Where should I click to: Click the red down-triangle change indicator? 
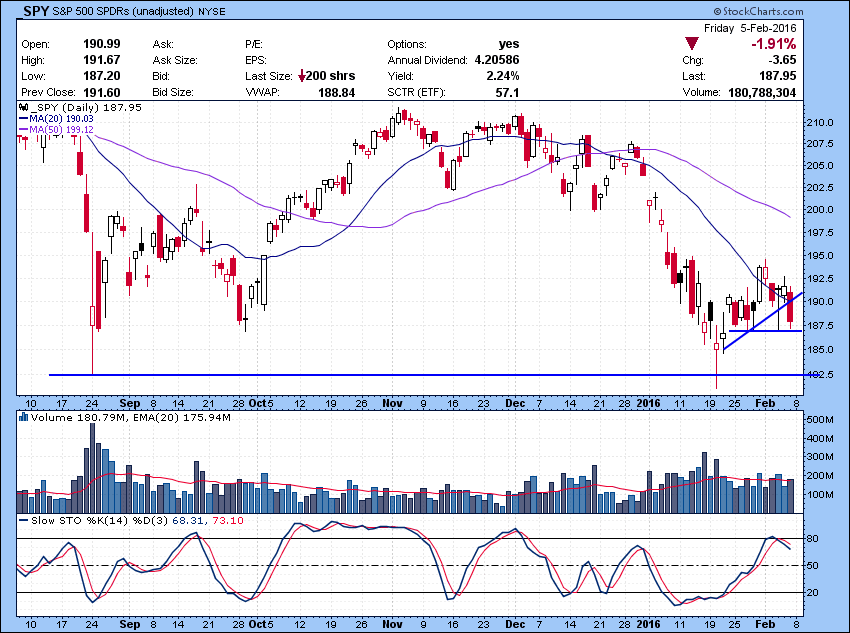click(x=692, y=43)
